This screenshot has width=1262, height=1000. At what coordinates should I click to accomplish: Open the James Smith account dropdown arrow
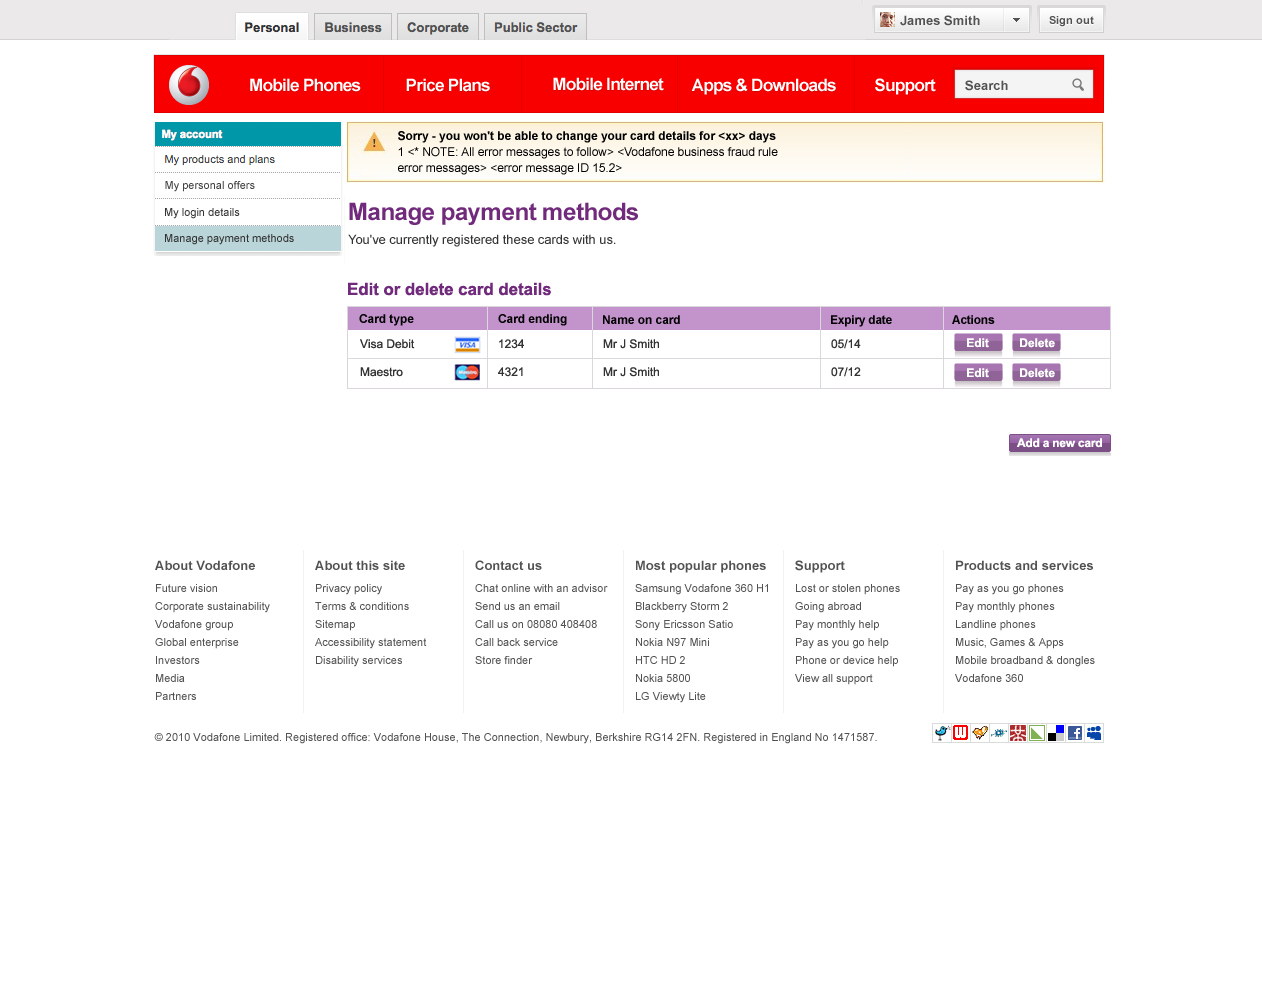(1016, 20)
